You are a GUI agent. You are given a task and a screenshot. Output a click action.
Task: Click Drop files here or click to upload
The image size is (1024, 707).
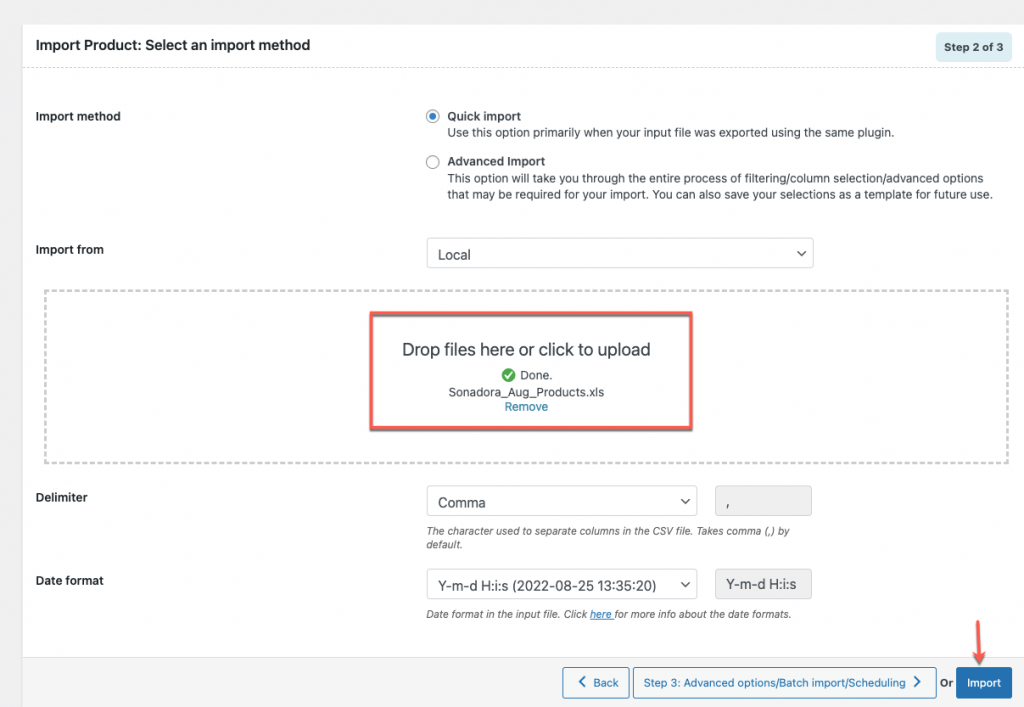pyautogui.click(x=526, y=350)
